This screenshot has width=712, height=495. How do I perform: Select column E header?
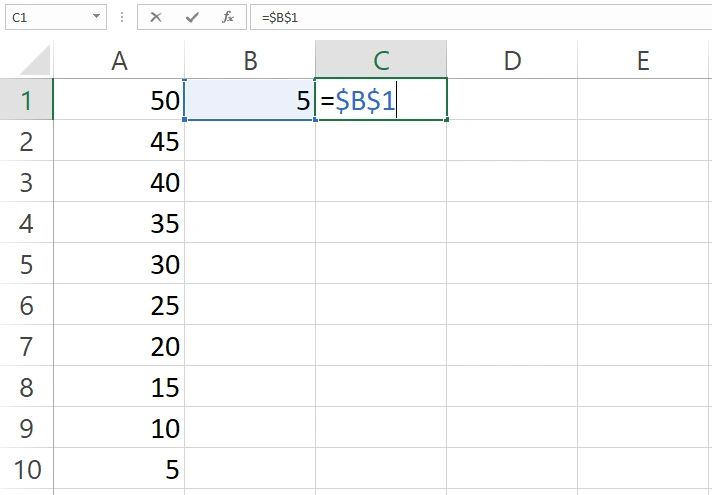tap(644, 60)
